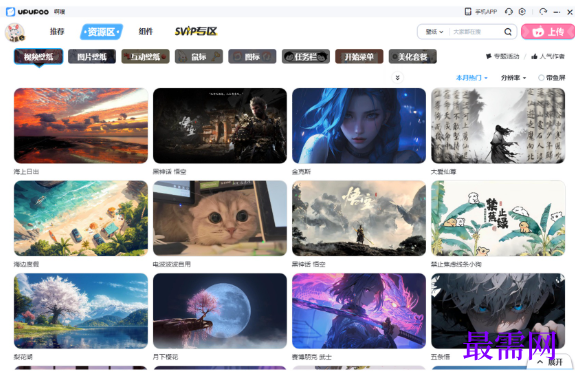Open customer service headset icon
The width and height of the screenshot is (575, 377).
pyautogui.click(x=509, y=12)
